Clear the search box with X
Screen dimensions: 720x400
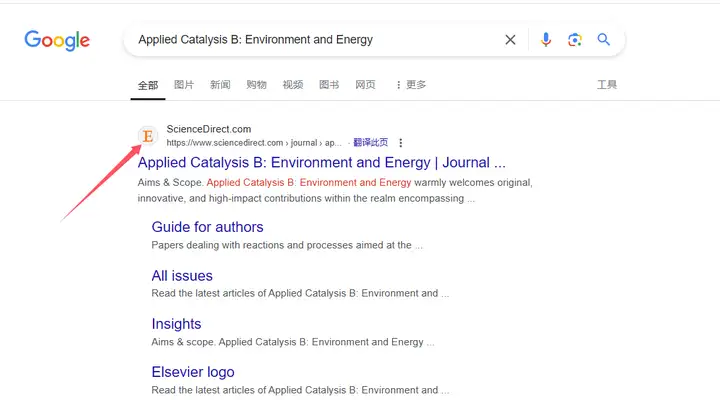point(510,40)
